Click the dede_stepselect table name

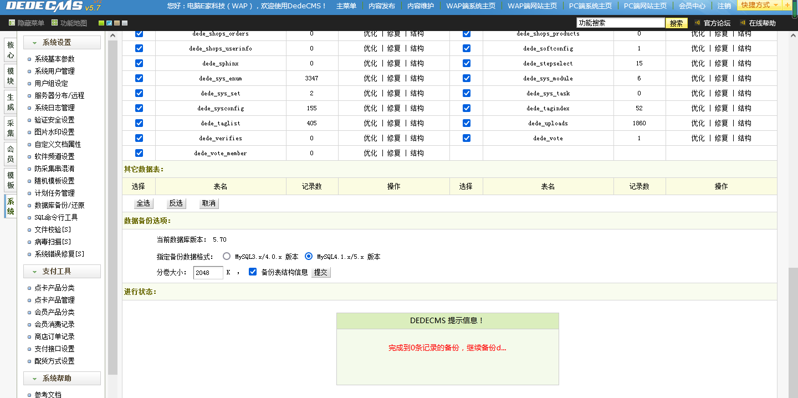coord(548,64)
